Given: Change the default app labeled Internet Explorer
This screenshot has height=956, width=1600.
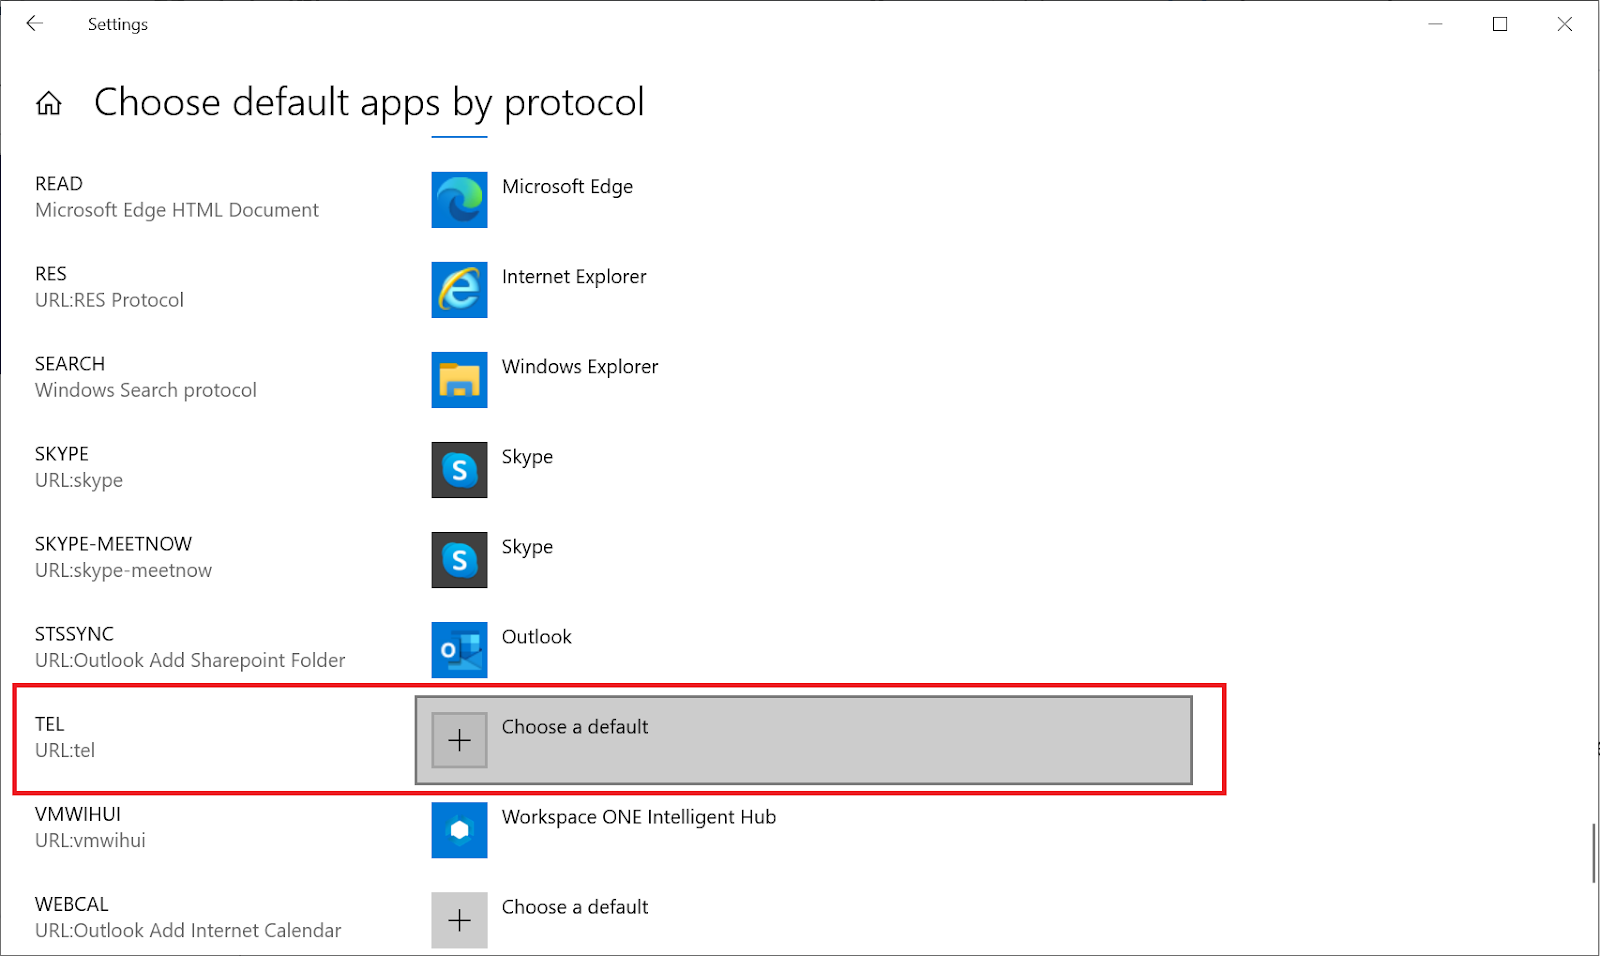Looking at the screenshot, I should 574,277.
